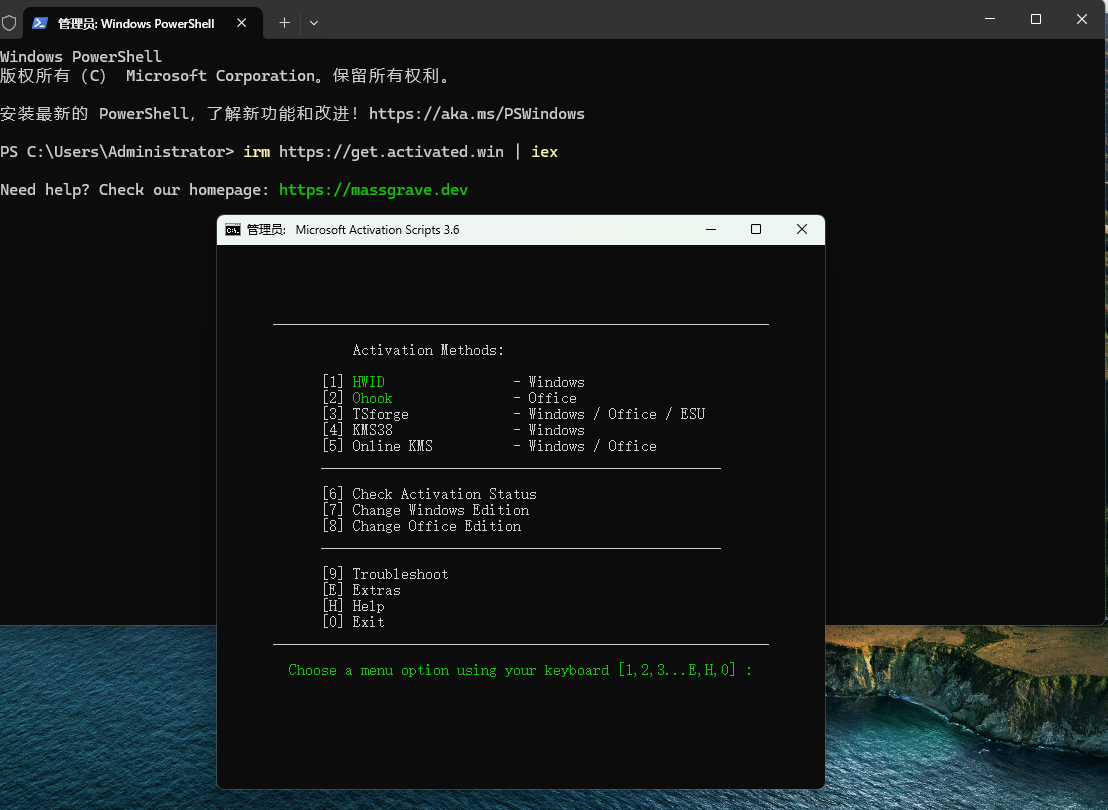Click the shield icon left of PowerShell tab

pyautogui.click(x=9, y=23)
